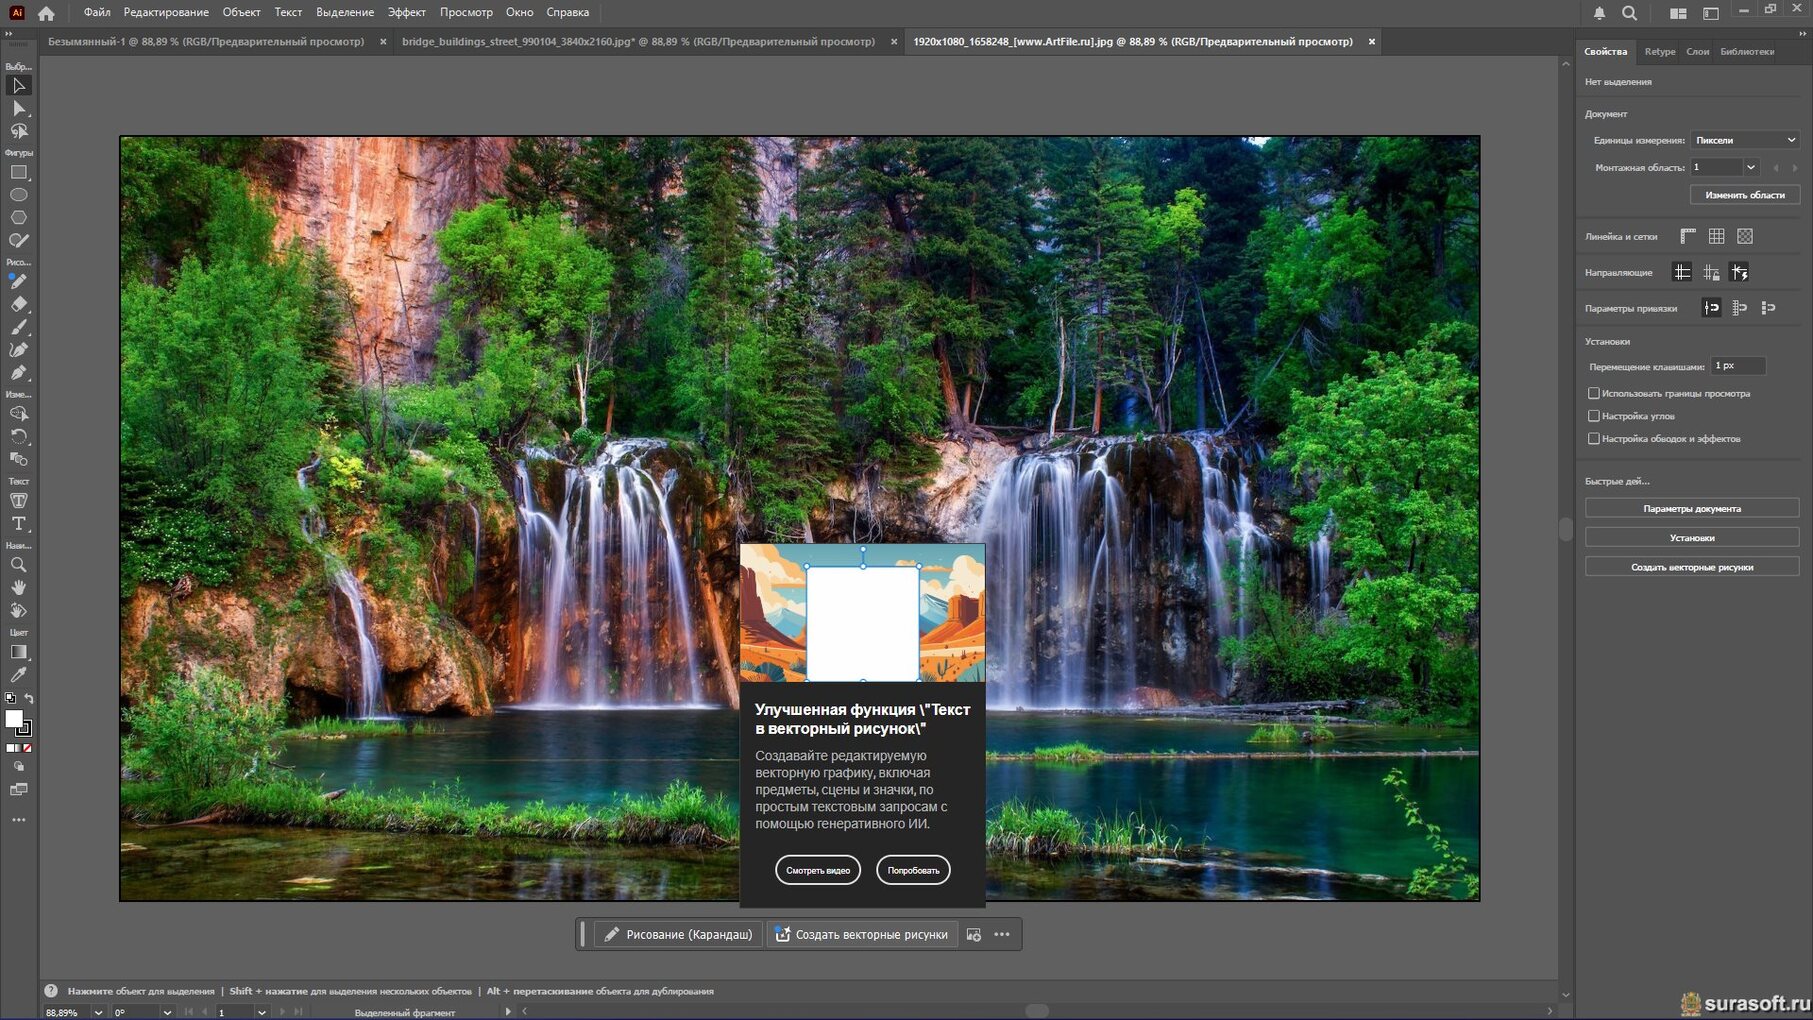Toggle the grid display icon
Image resolution: width=1813 pixels, height=1020 pixels.
pos(1716,237)
